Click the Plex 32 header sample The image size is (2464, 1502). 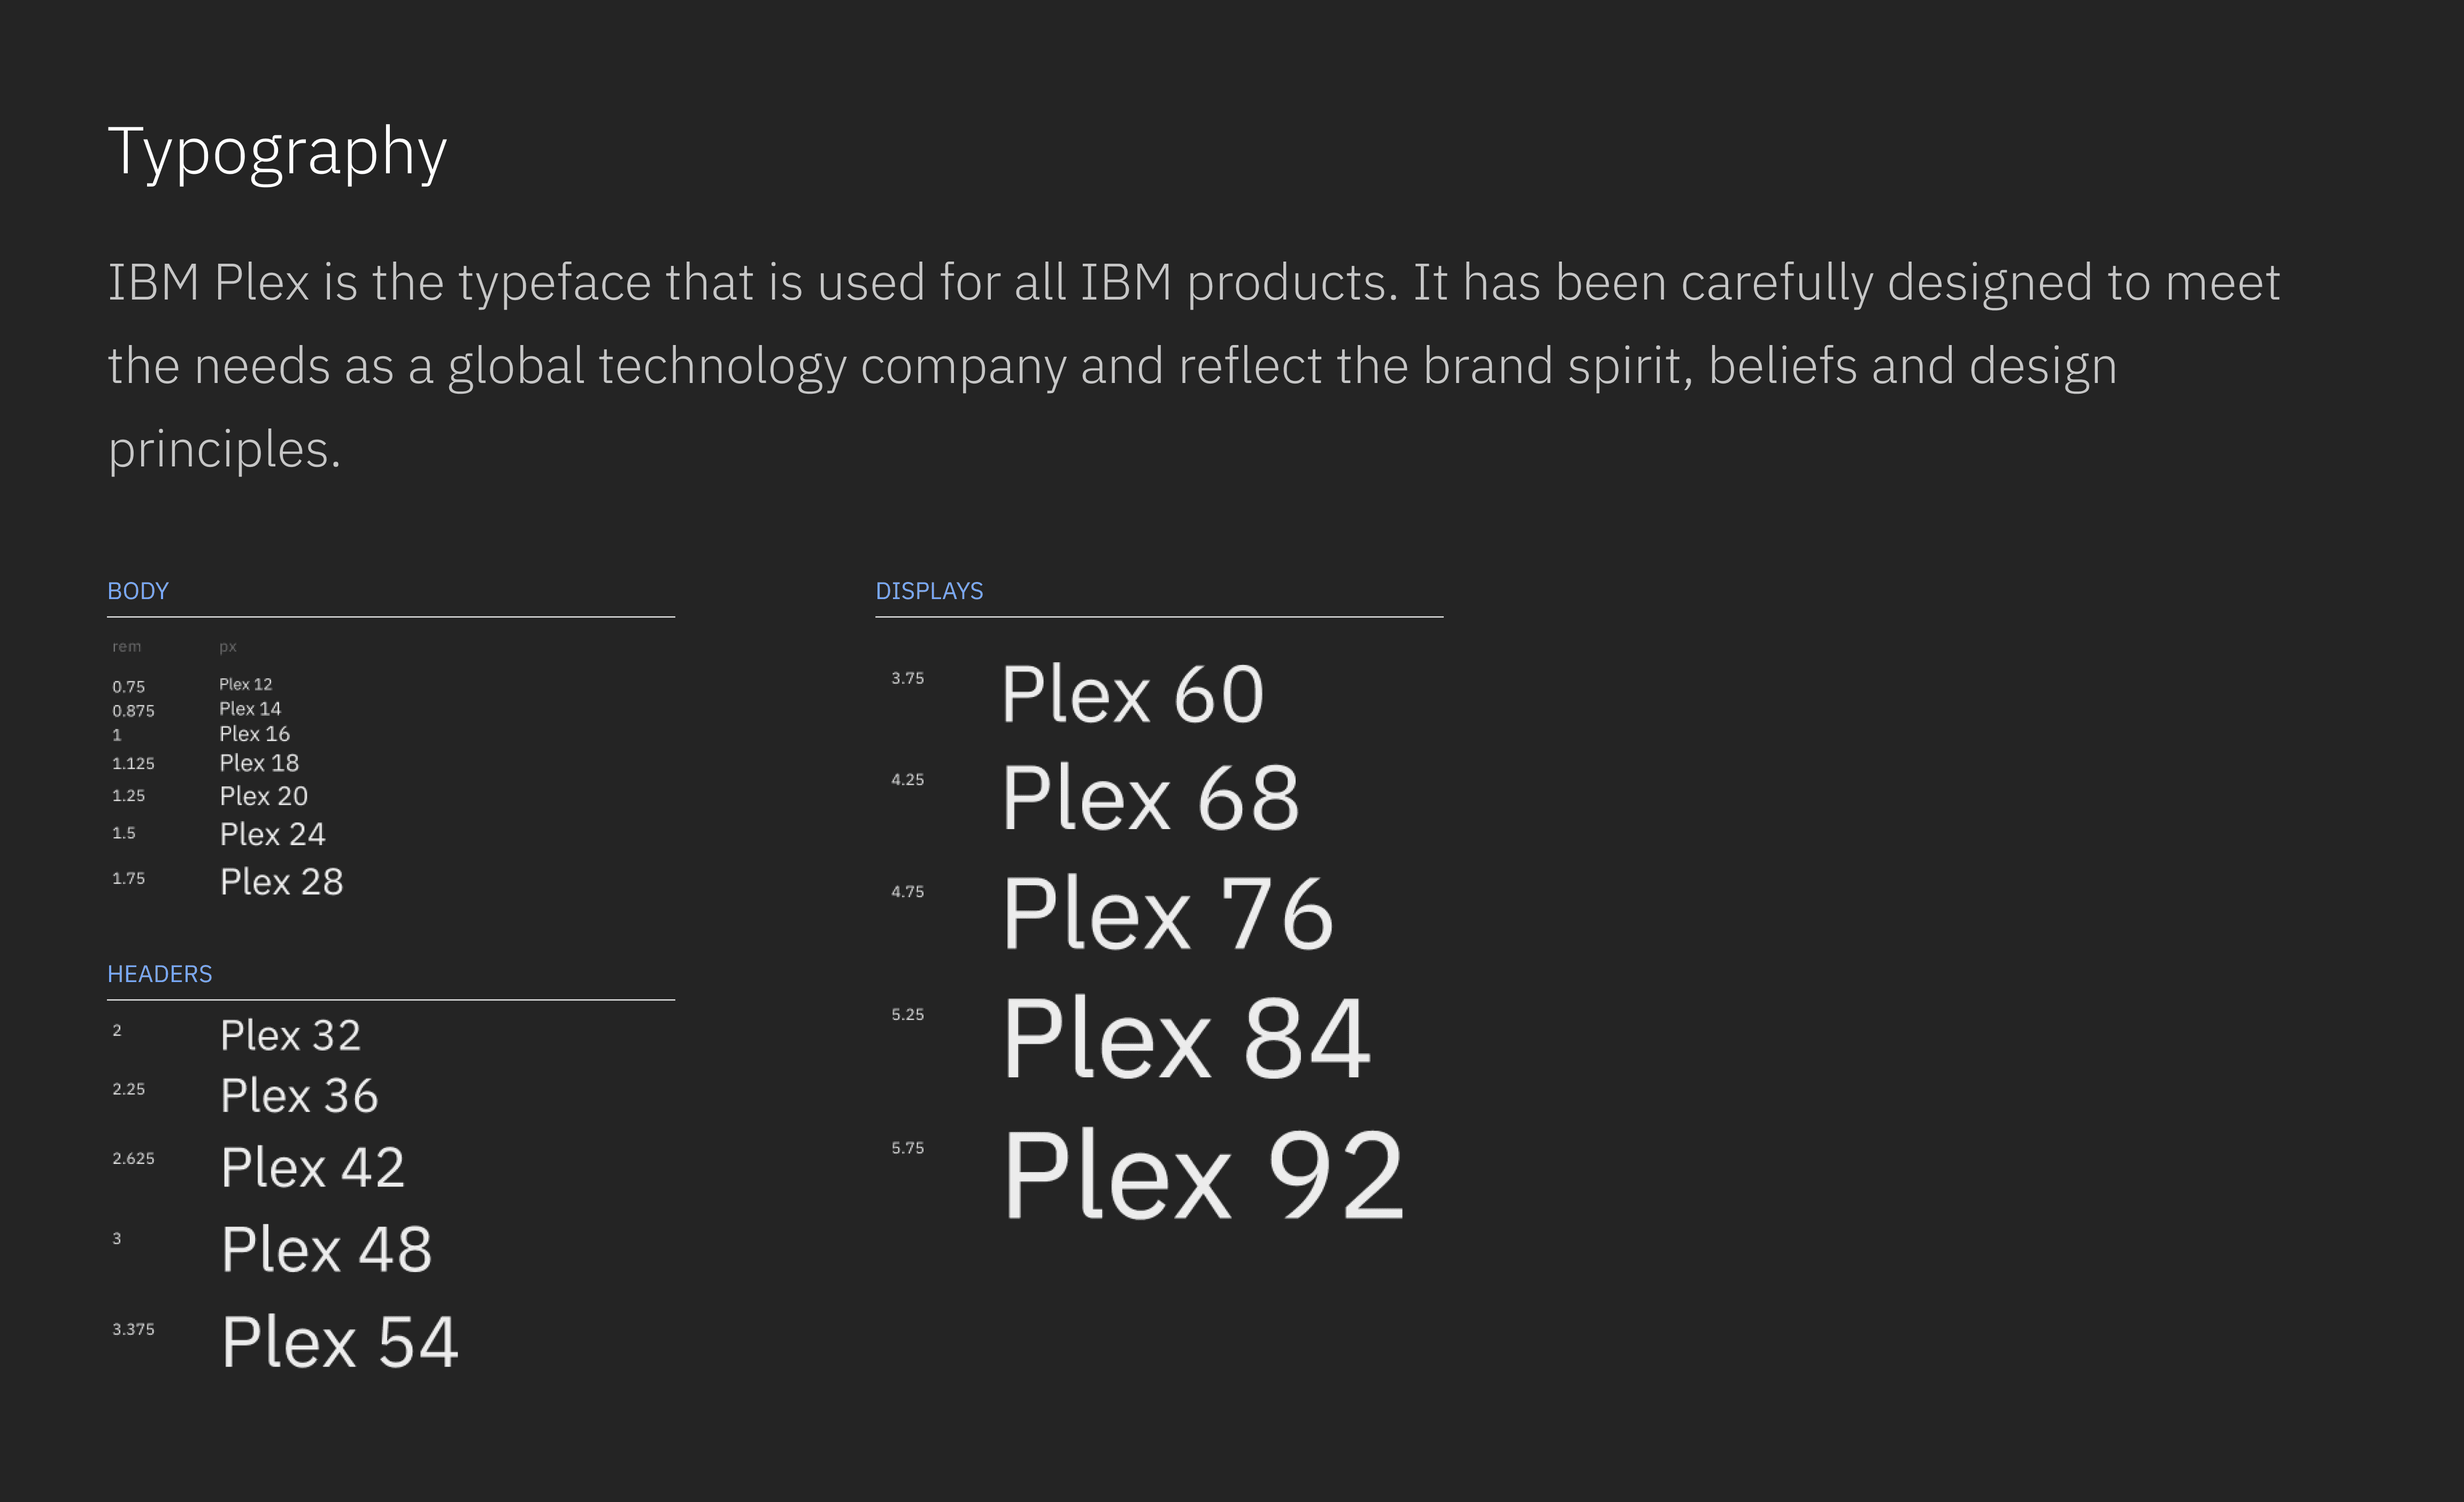coord(291,1036)
